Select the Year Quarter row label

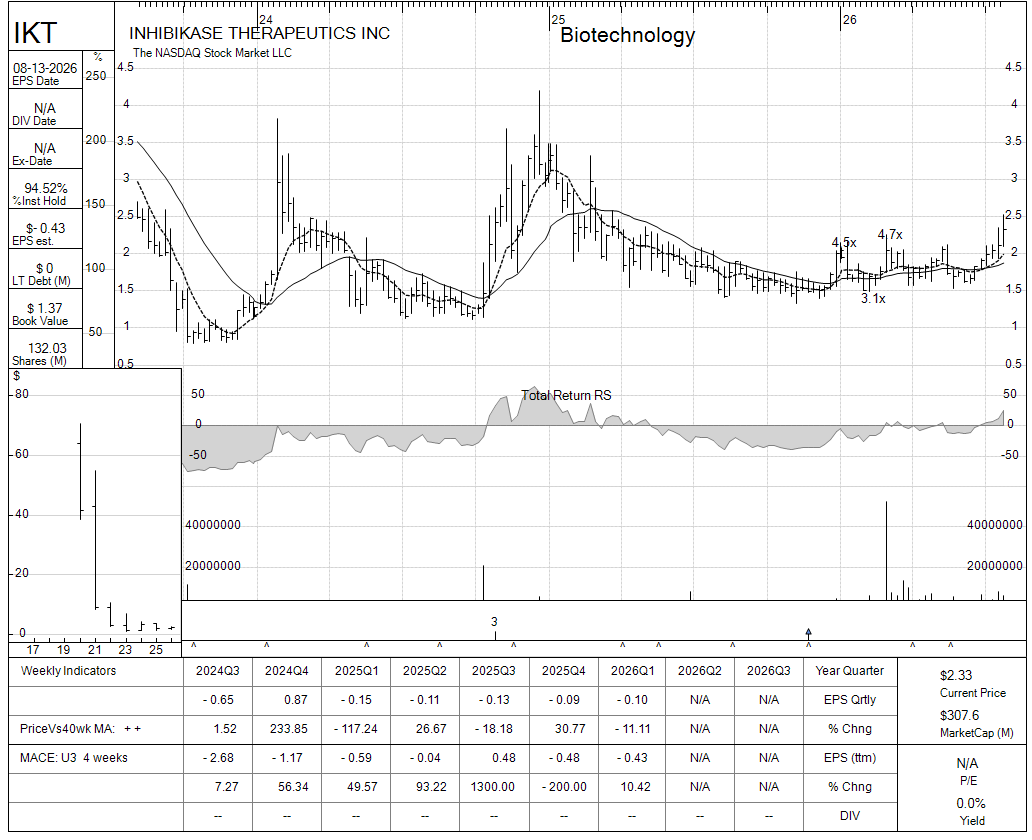[x=850, y=671]
